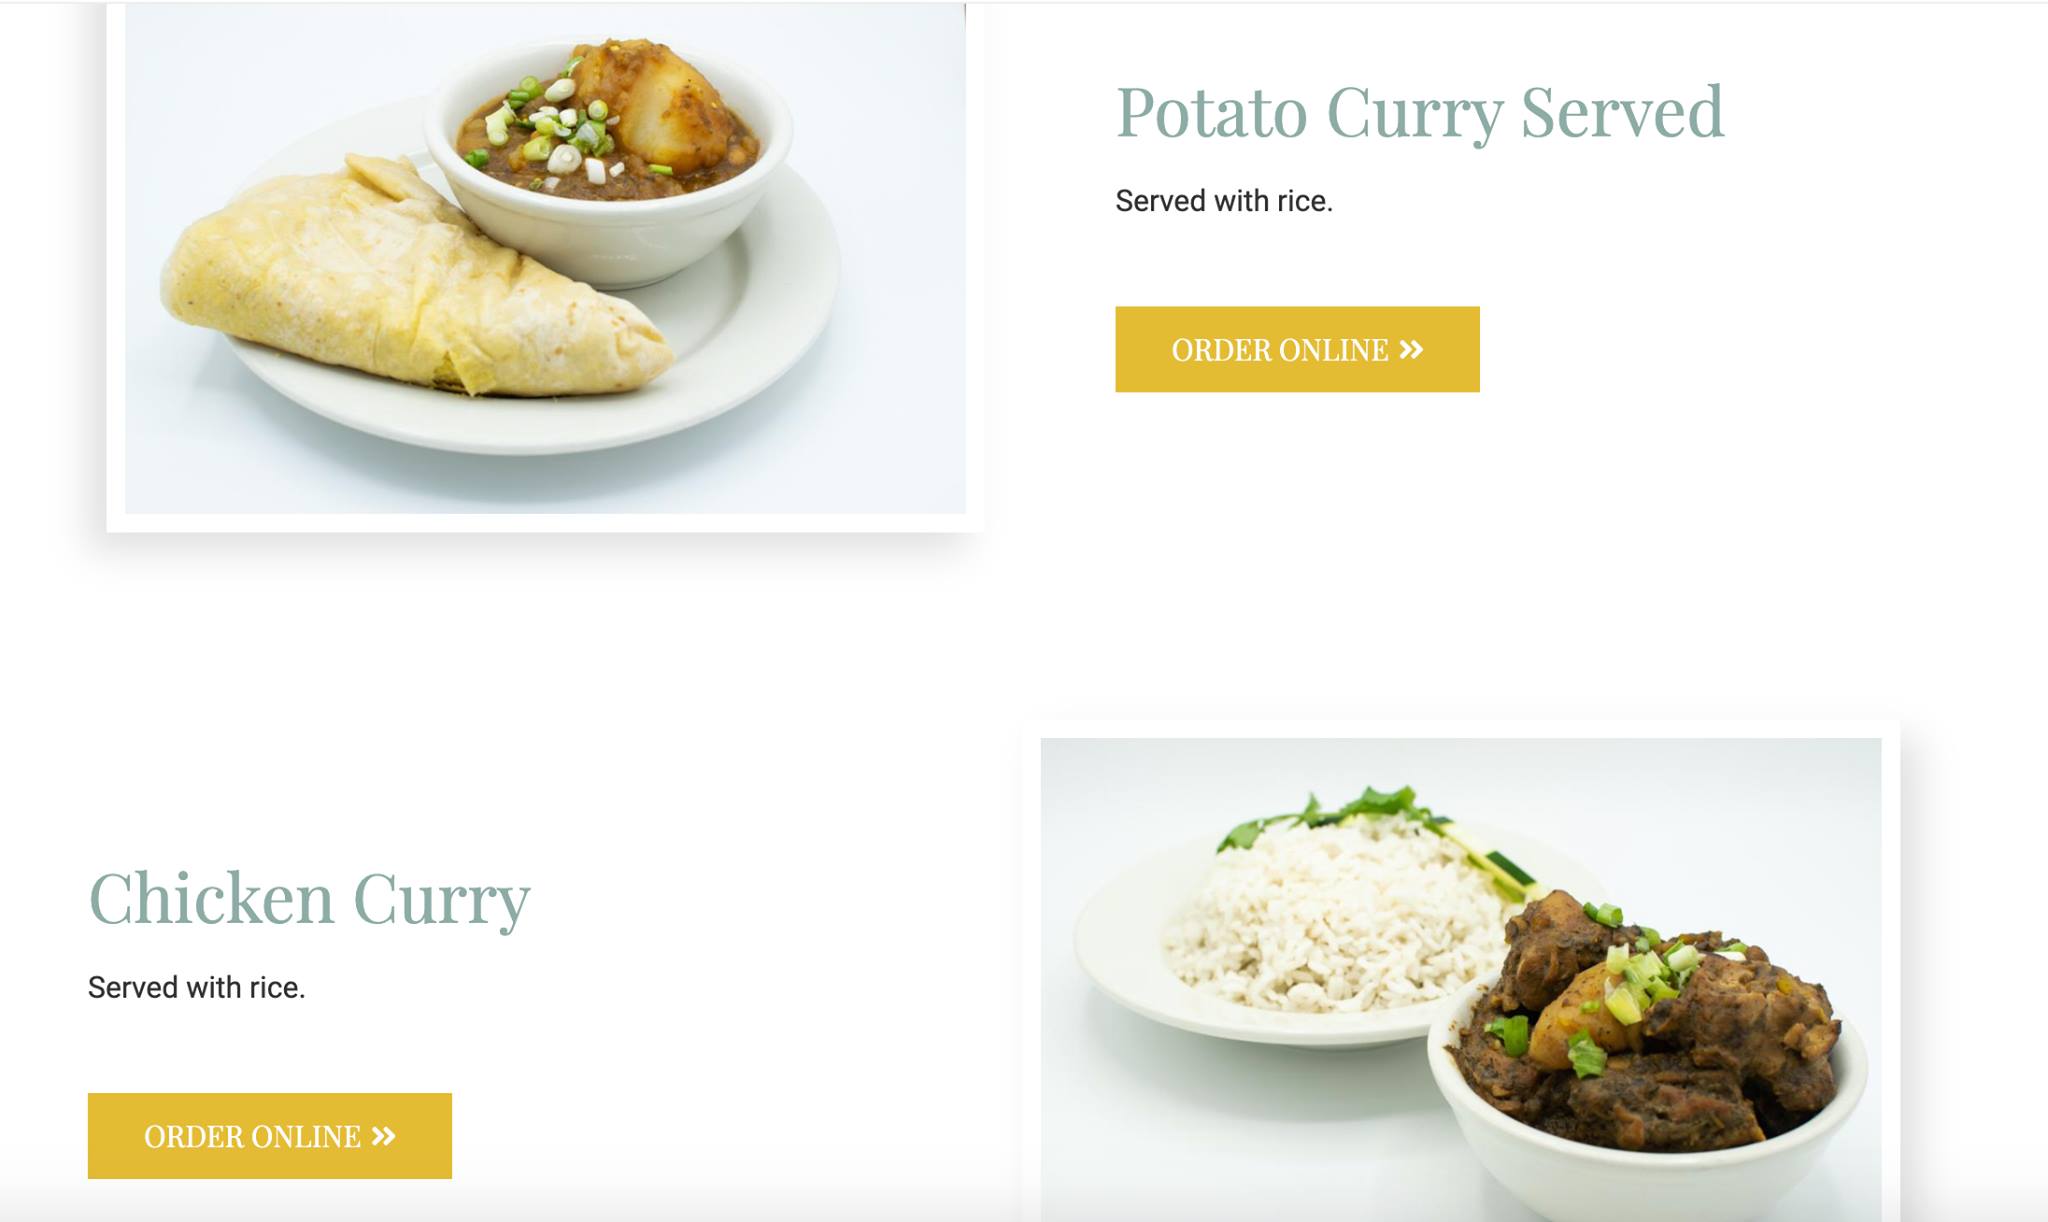Click the Chicken Curry ORDER ONLINE button
This screenshot has width=2048, height=1222.
pyautogui.click(x=269, y=1135)
